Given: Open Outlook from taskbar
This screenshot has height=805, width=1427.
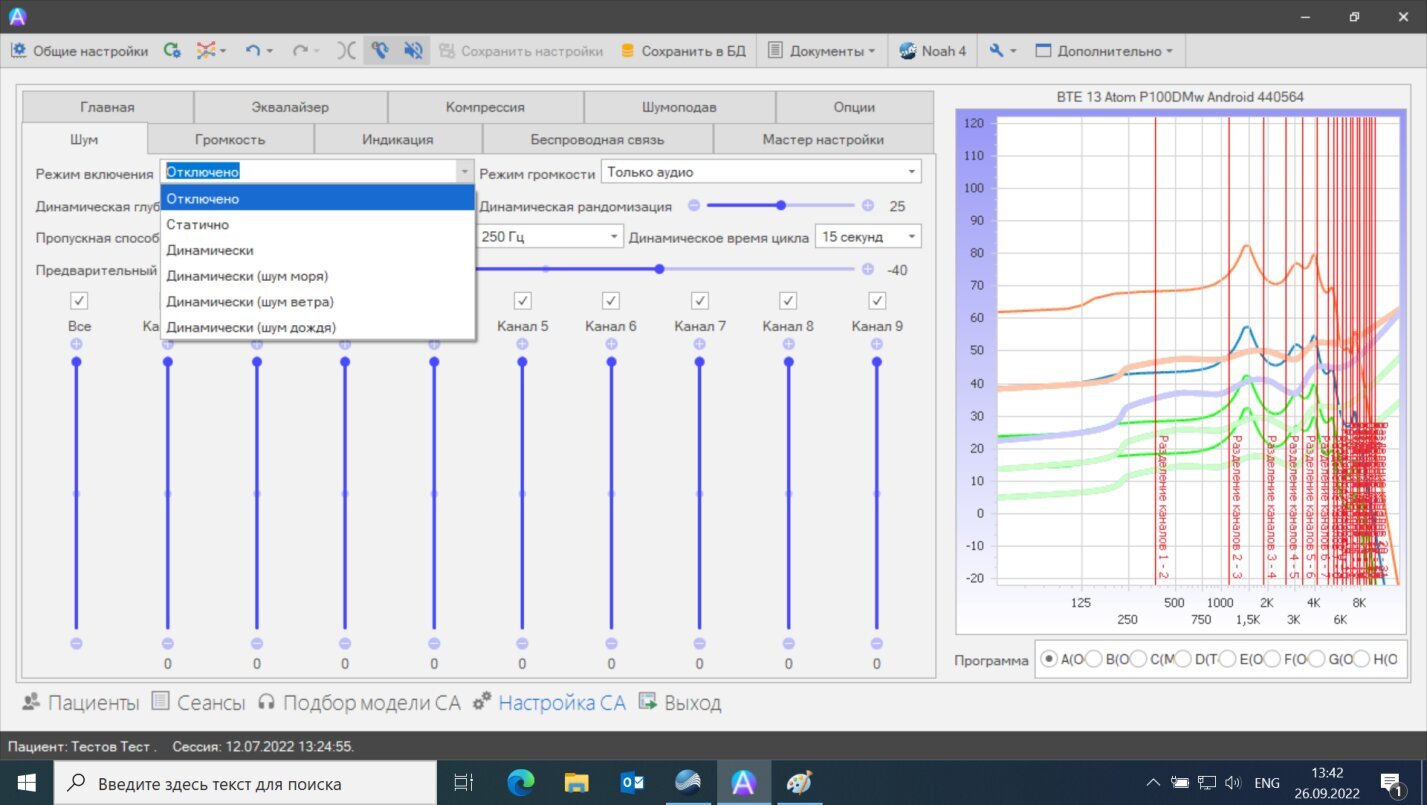Looking at the screenshot, I should (x=632, y=783).
